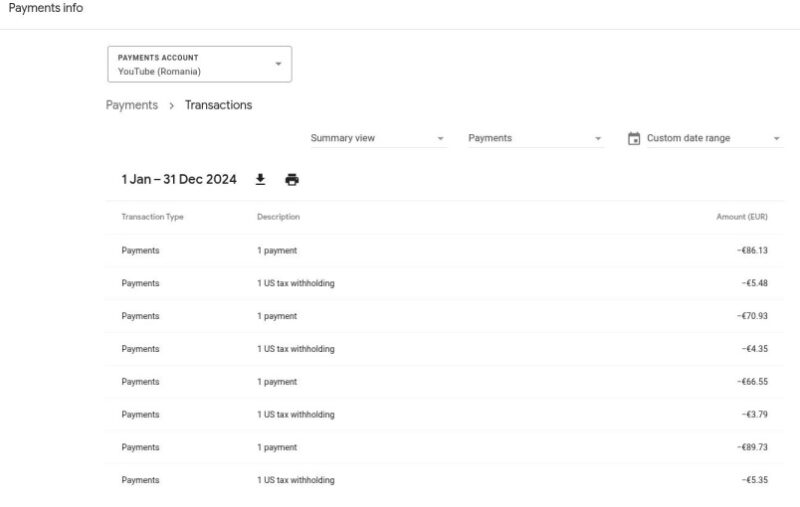Open the Payments filter dropdown

535,139
